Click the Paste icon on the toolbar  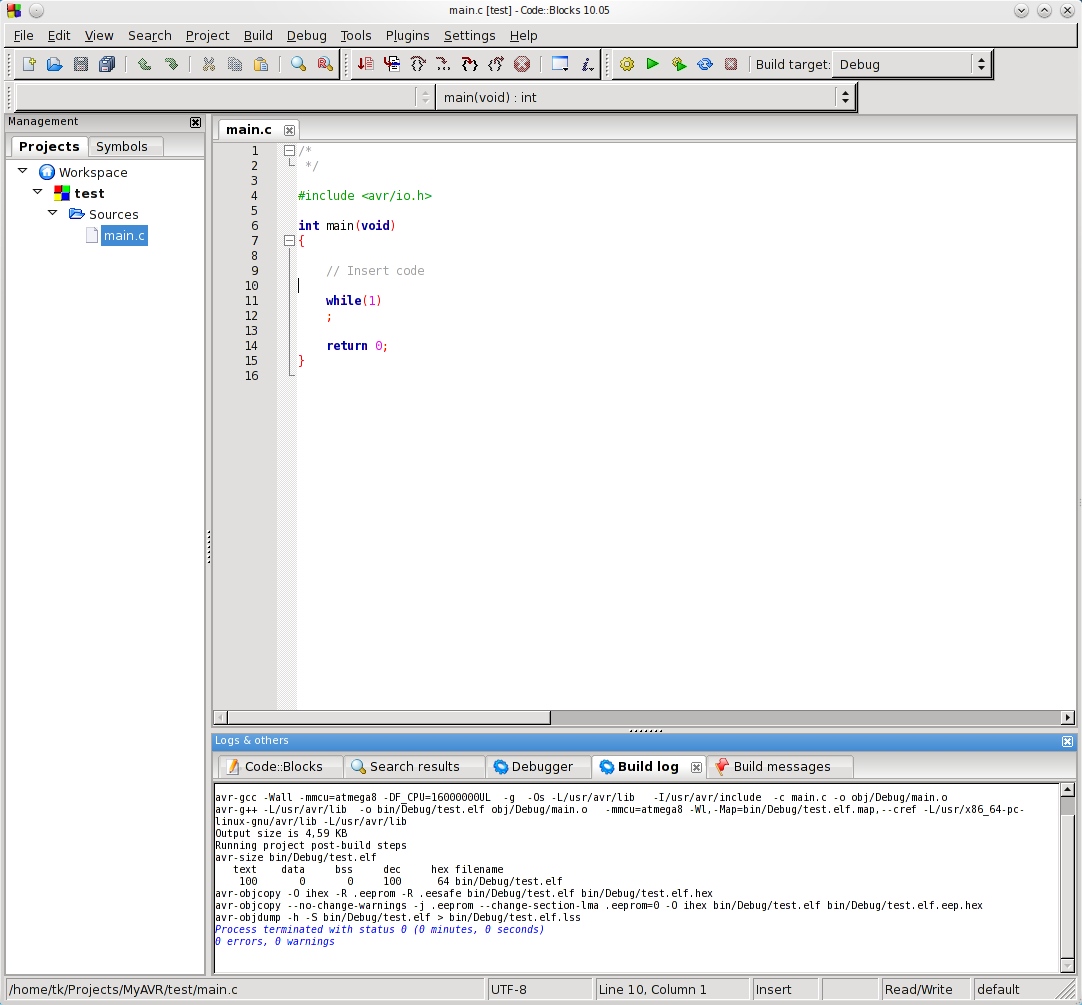(261, 63)
